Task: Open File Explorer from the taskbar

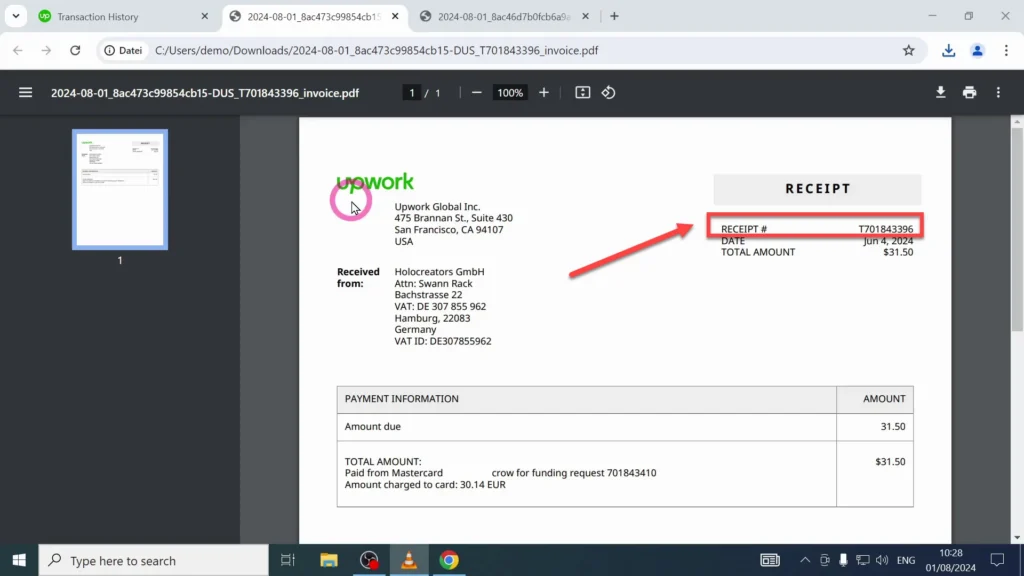Action: (x=328, y=560)
